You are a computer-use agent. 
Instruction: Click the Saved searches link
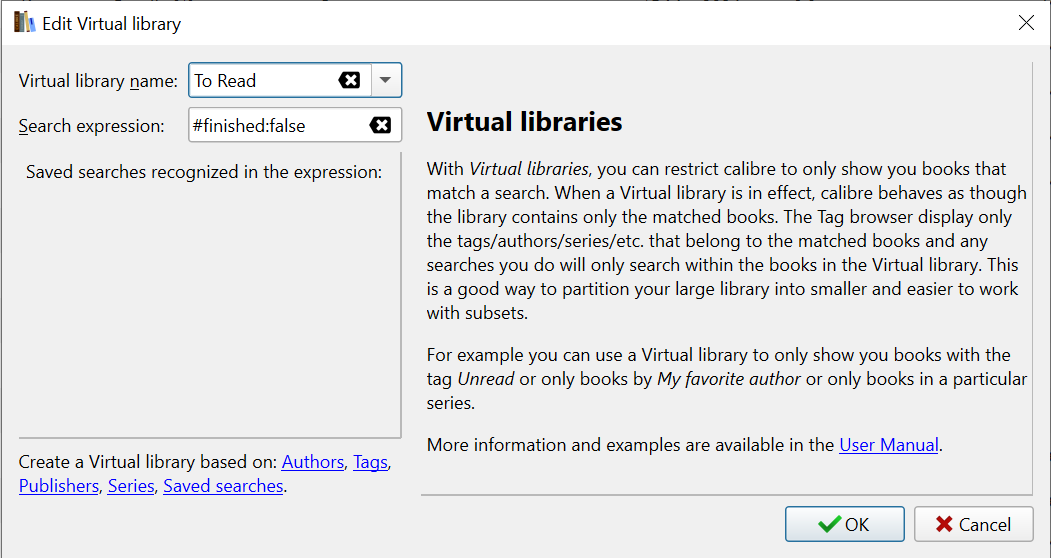click(223, 486)
